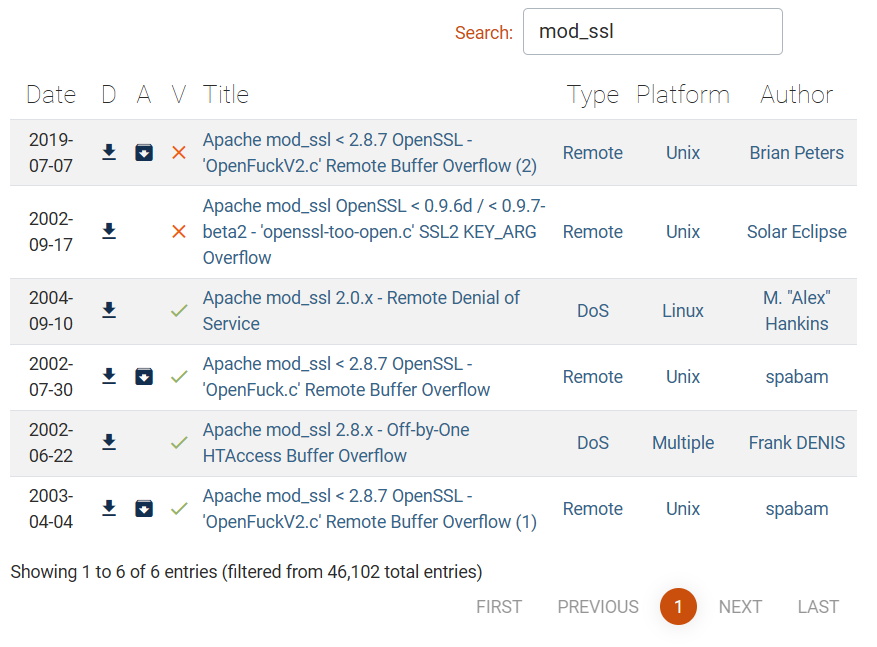Sort by the D download column header
The image size is (877, 647).
coord(109,95)
